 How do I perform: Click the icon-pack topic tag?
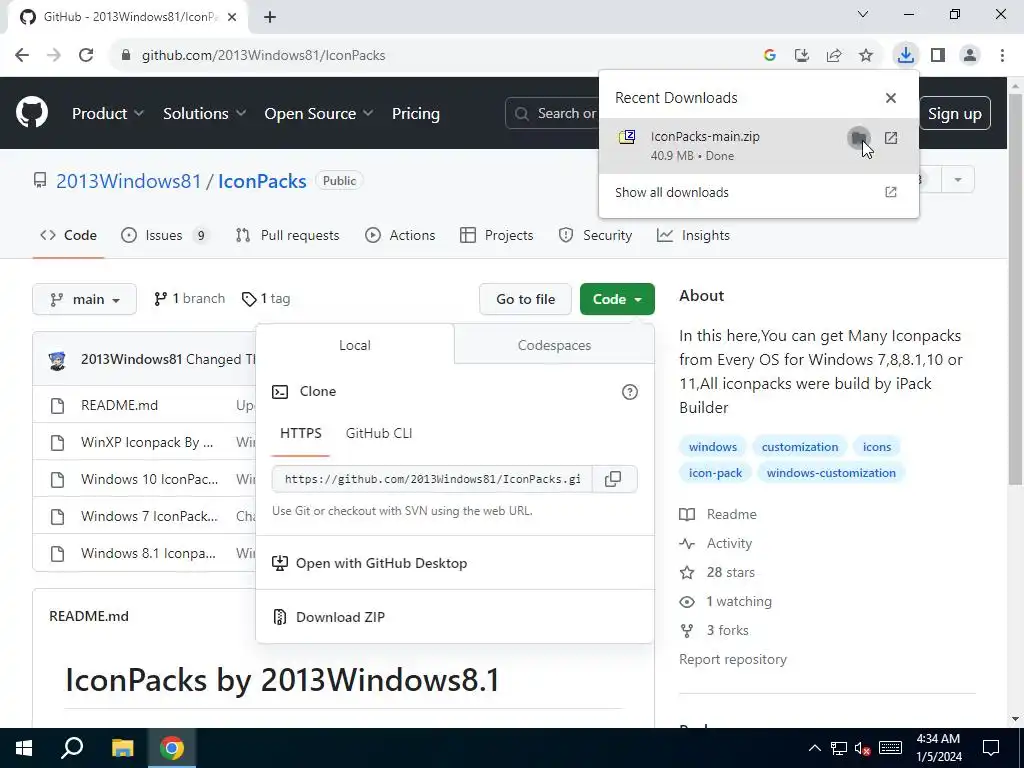point(715,473)
